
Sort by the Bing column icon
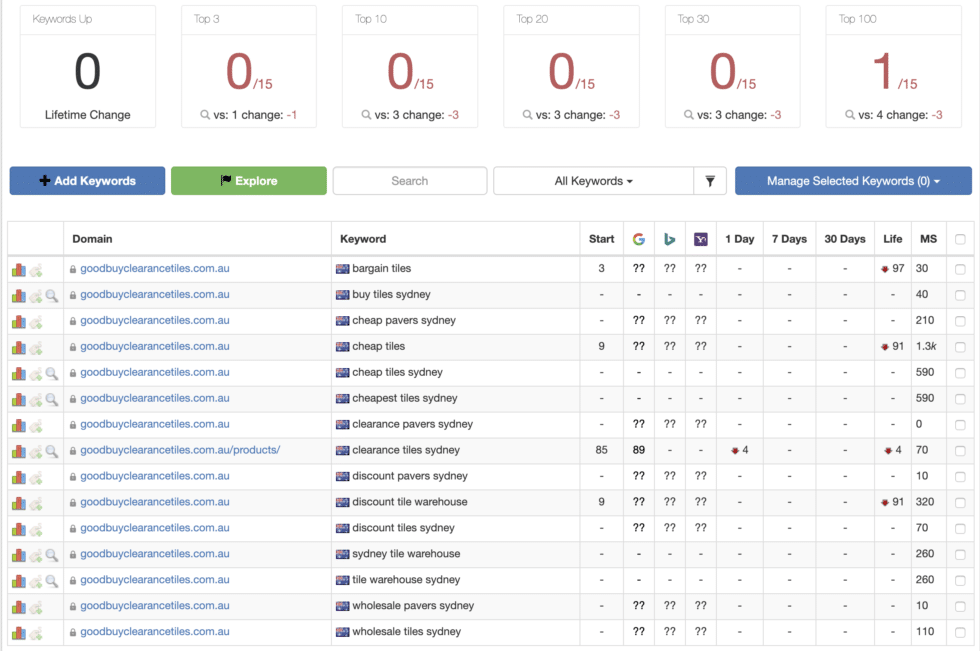[x=669, y=239]
